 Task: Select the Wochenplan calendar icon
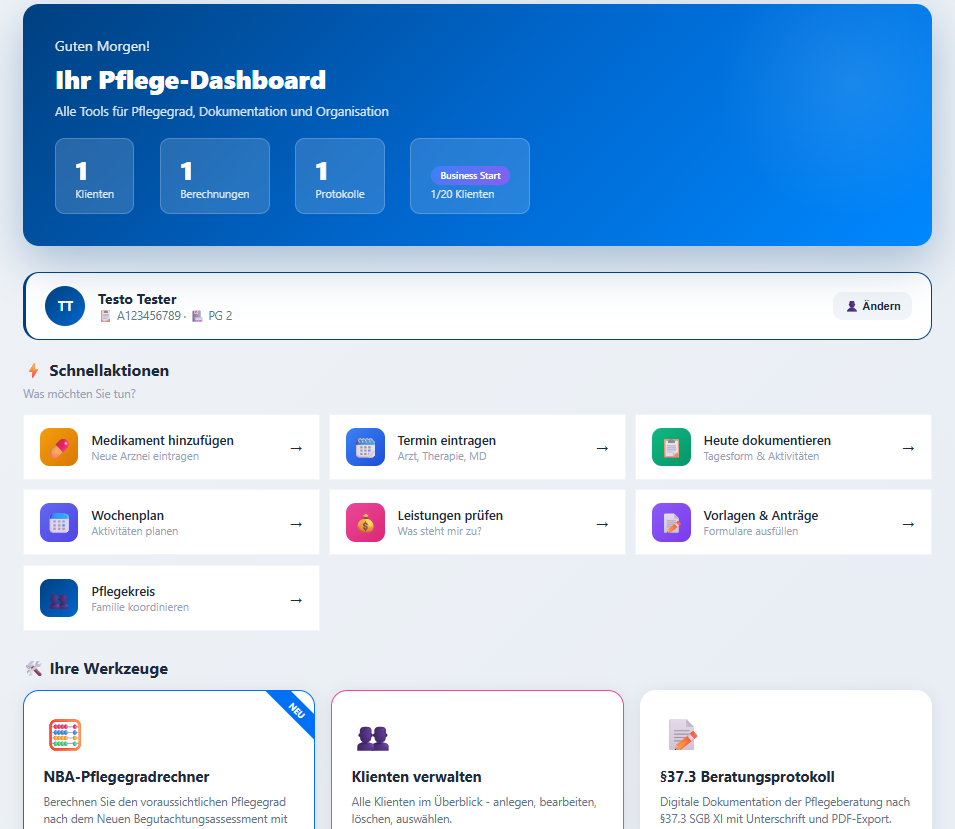tap(59, 522)
